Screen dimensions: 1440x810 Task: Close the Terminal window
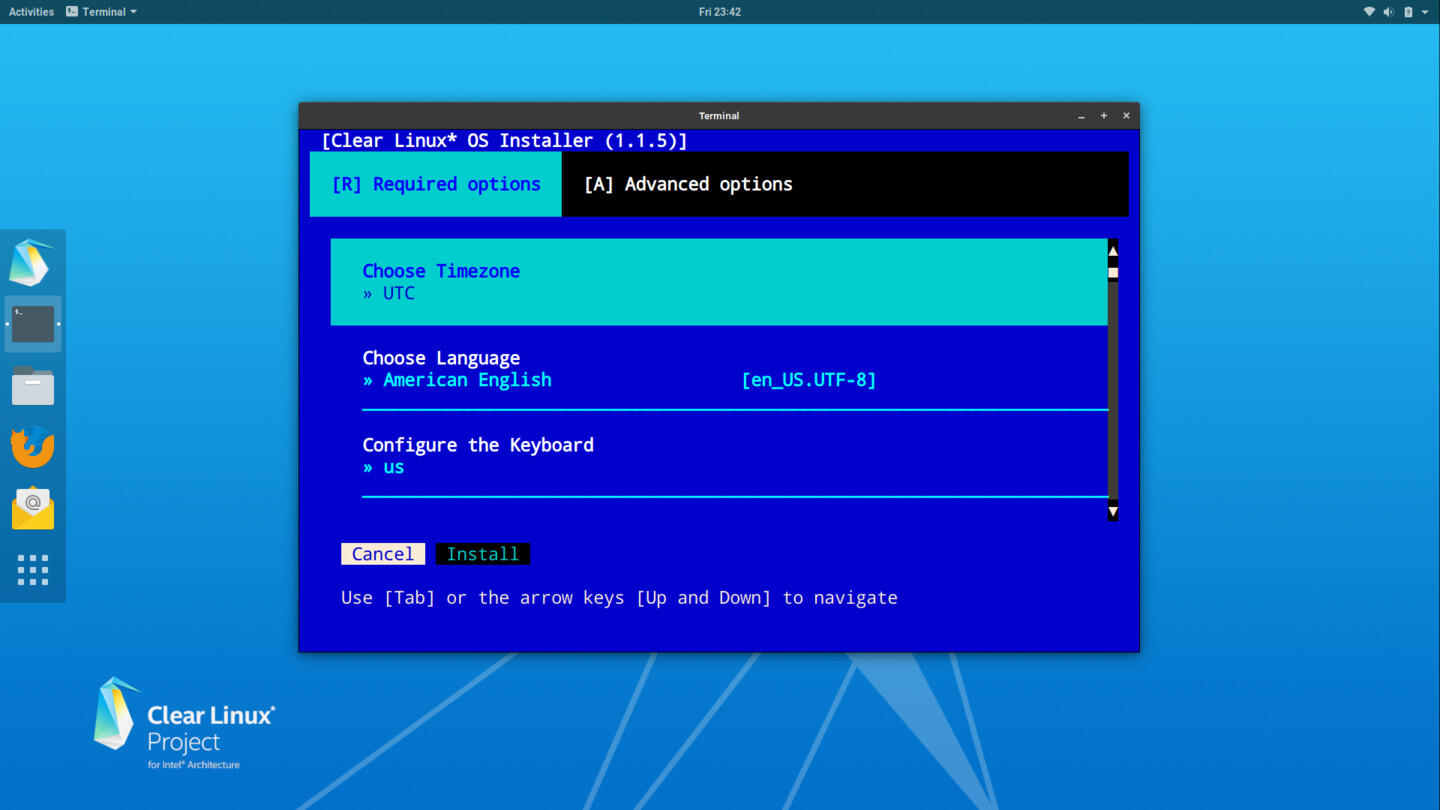(x=1126, y=116)
